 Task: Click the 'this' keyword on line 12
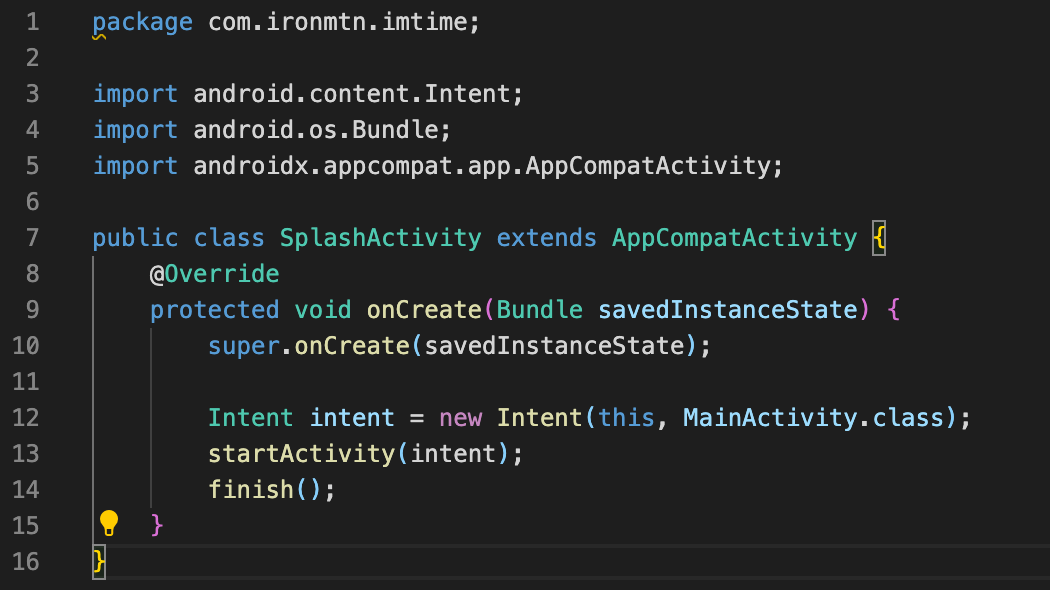626,418
